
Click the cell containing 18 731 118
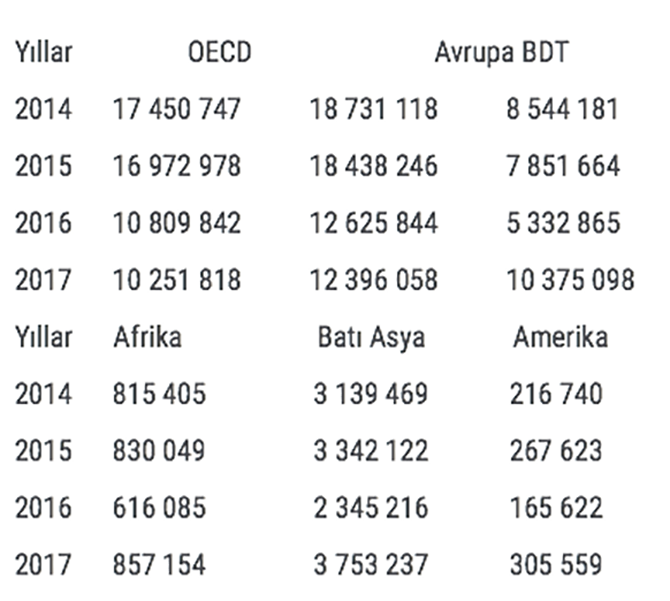tap(373, 109)
